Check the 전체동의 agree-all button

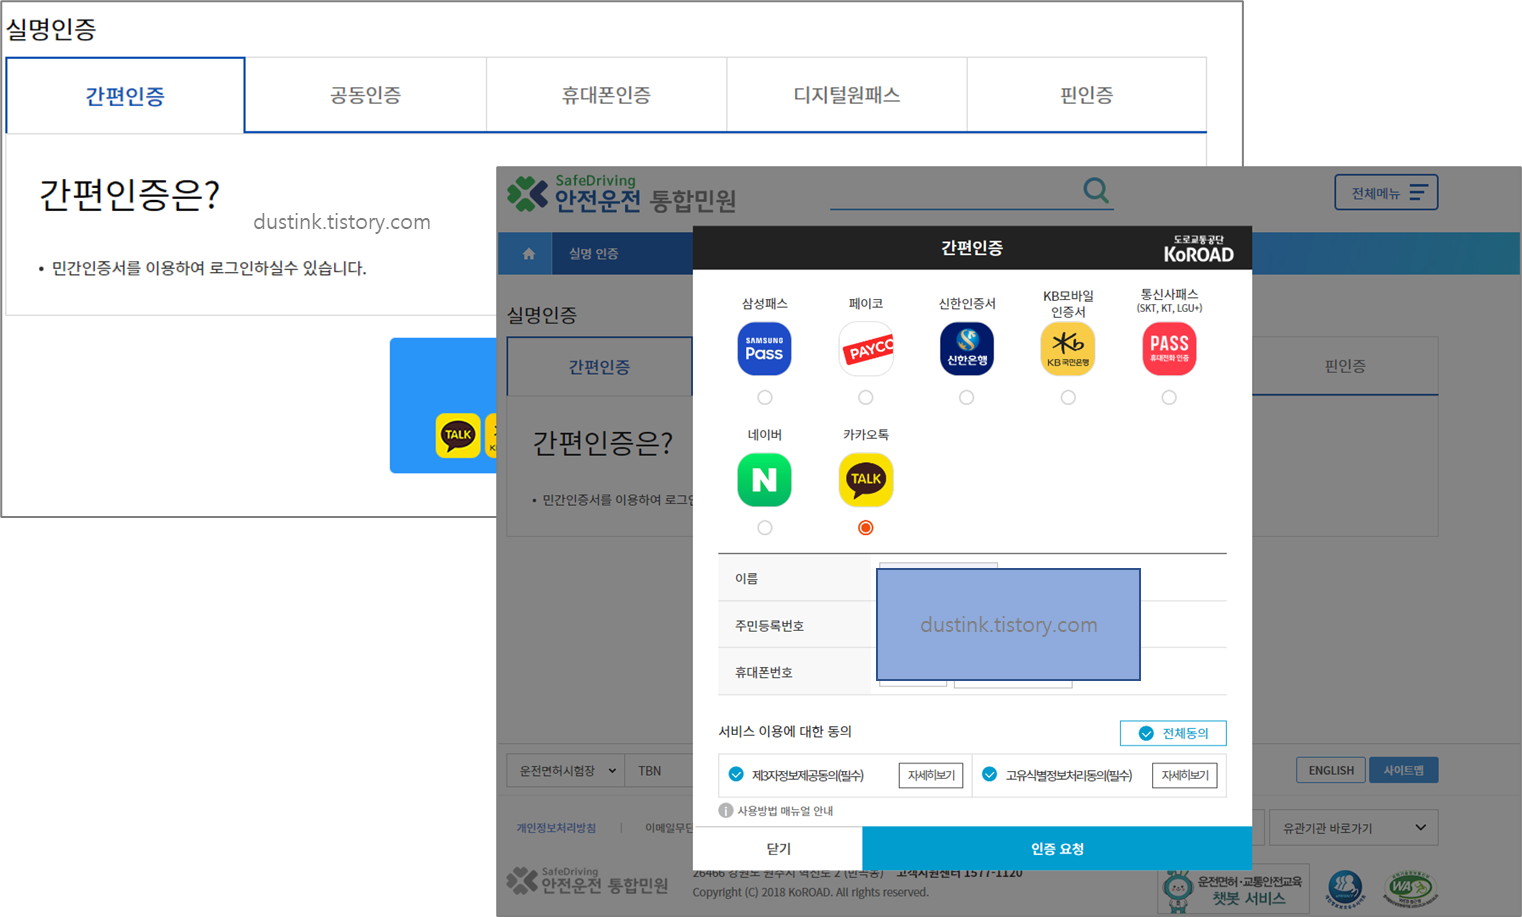pos(1173,733)
